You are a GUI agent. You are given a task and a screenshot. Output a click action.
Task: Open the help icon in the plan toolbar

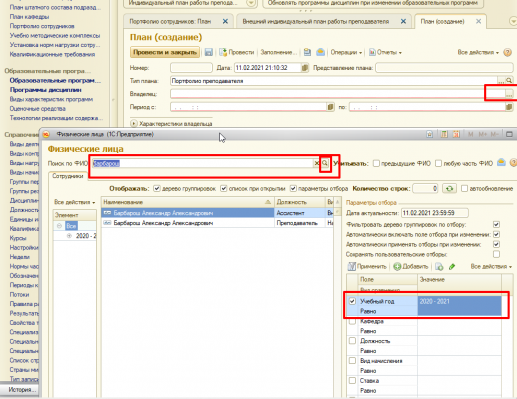pos(507,52)
